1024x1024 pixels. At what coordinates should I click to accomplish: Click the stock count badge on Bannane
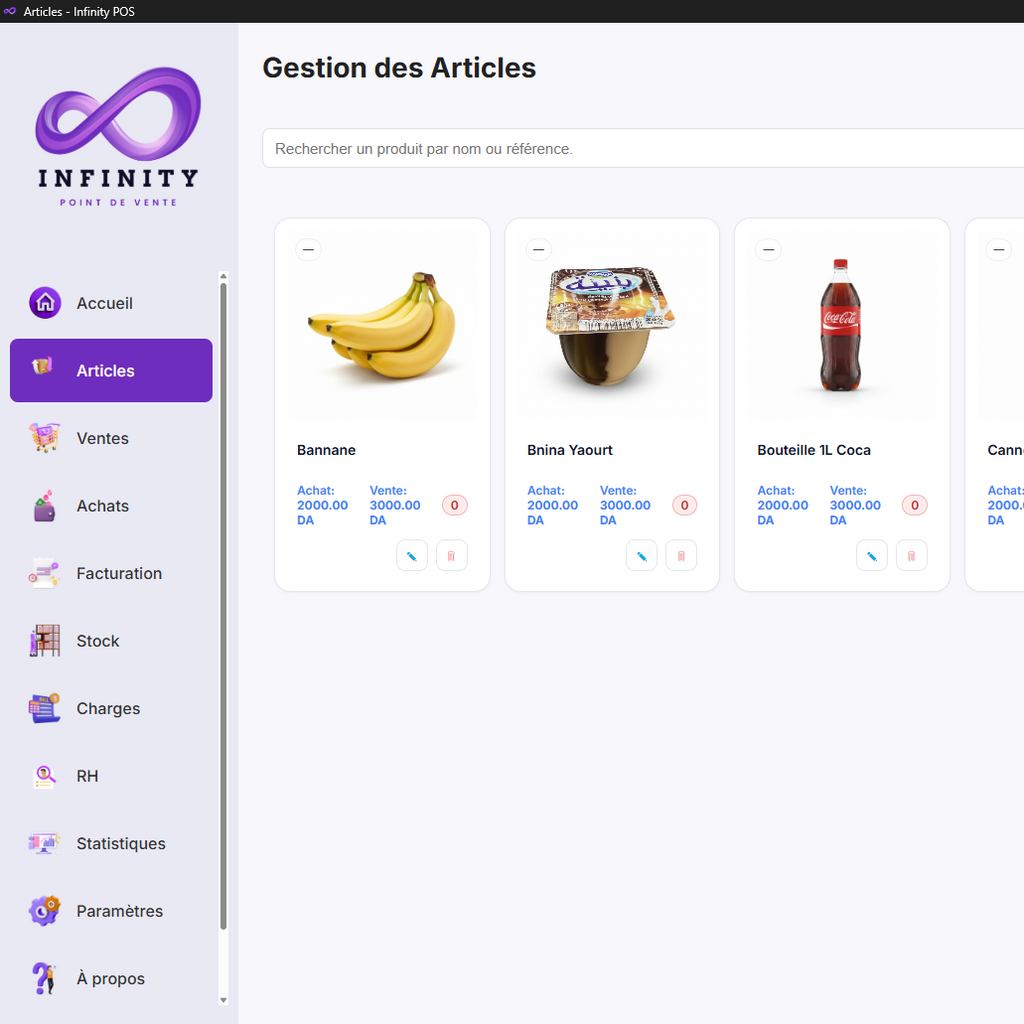(454, 505)
